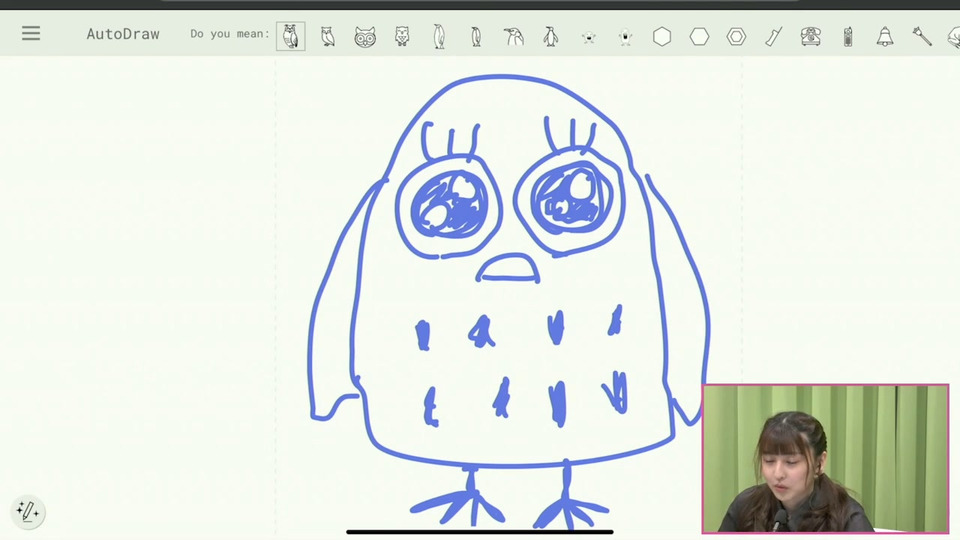Choose the tall open-mouth creature suggestion
This screenshot has height=540, width=960.
coord(625,37)
